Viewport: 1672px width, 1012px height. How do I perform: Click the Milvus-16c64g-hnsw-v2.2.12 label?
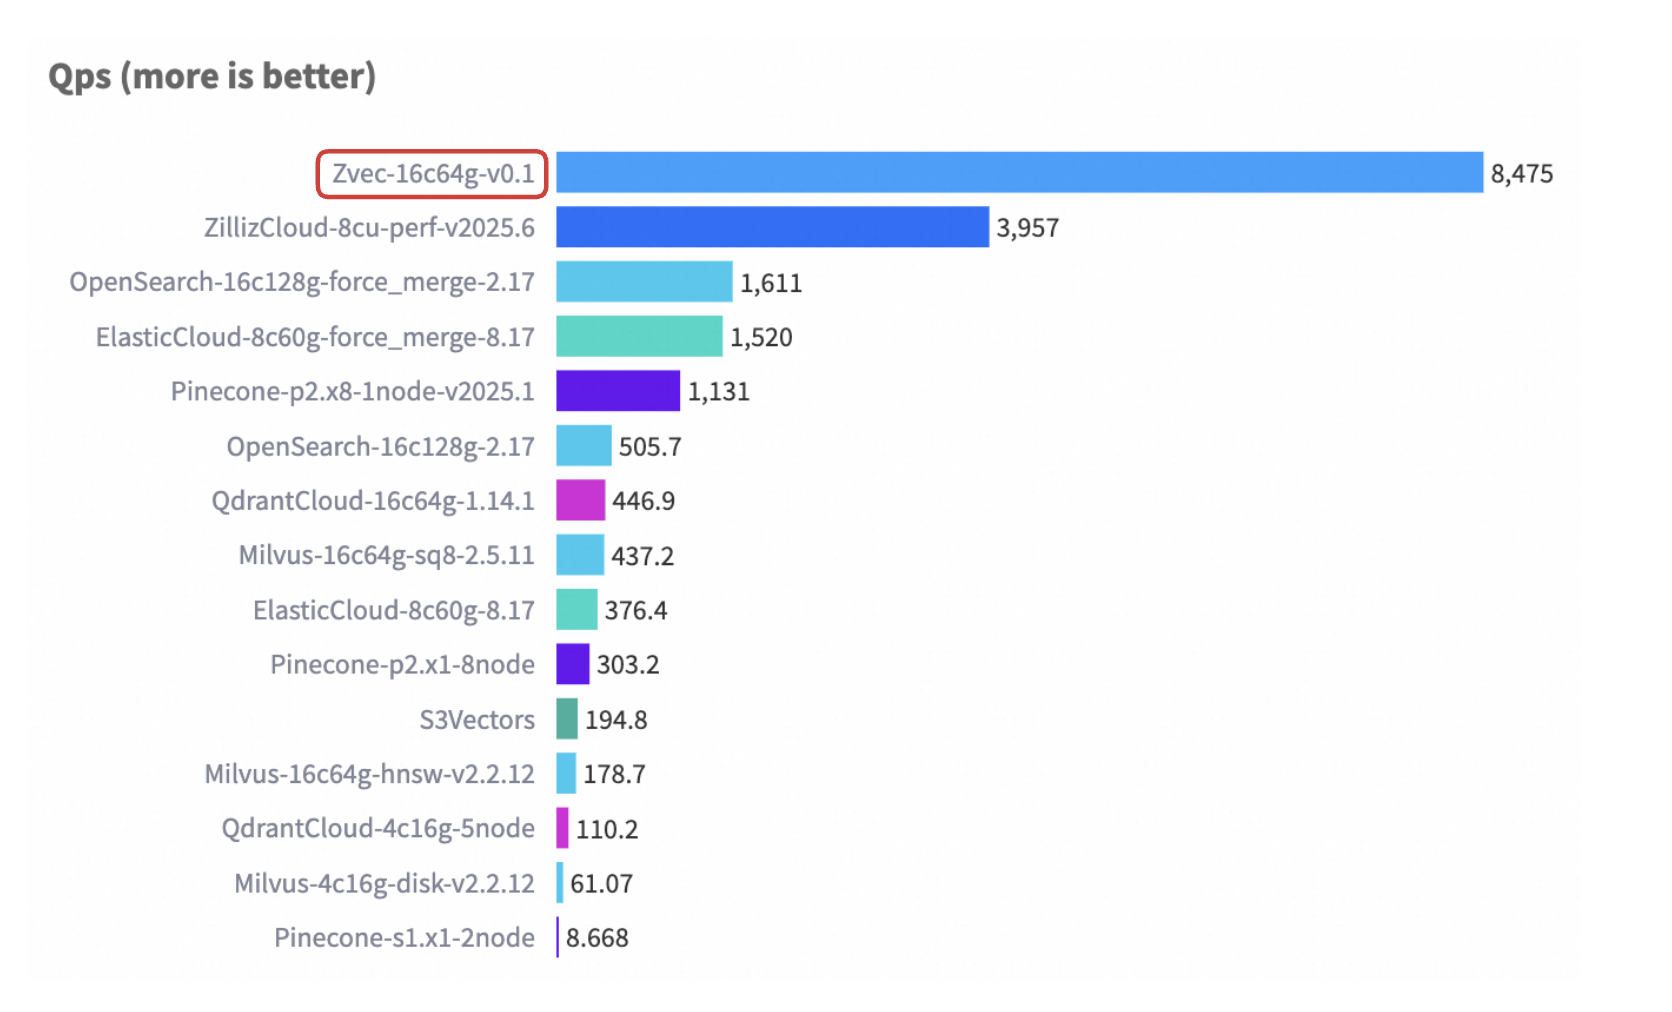369,774
